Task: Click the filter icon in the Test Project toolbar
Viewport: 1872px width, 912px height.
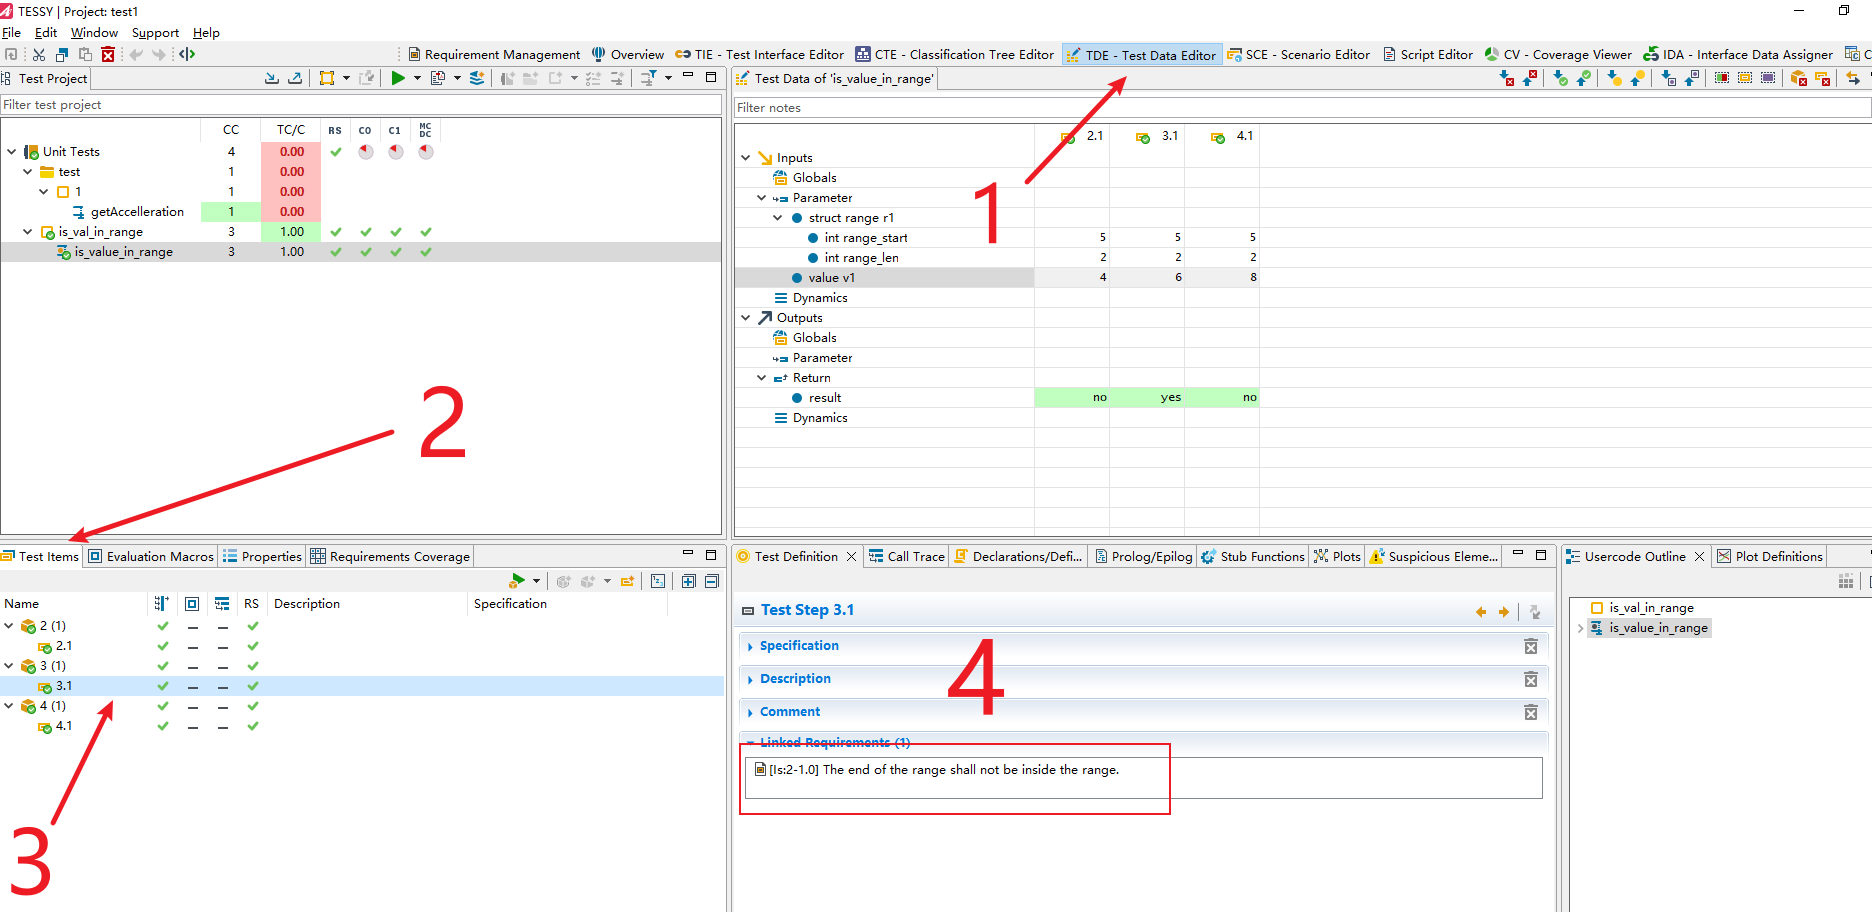Action: [649, 78]
